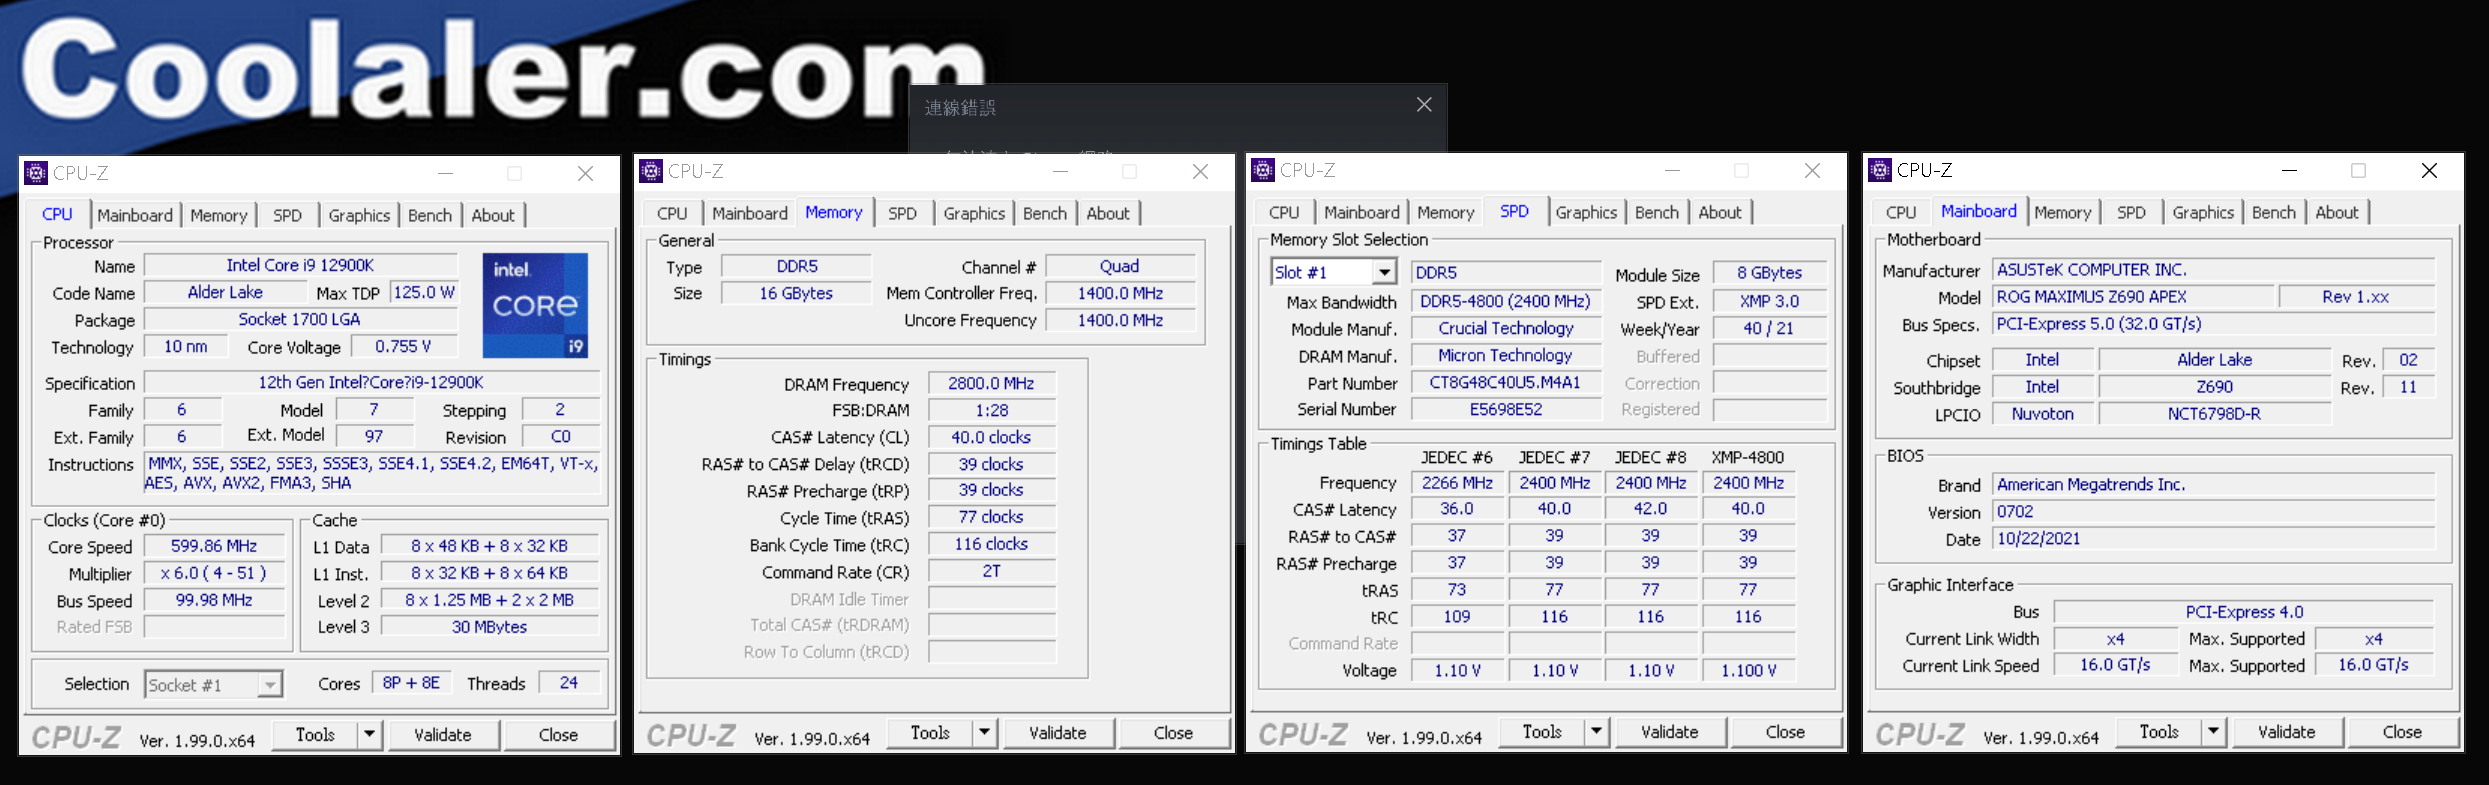The image size is (2489, 785).
Task: Click the Part Number field CT8G48C40U5.M4A1
Action: [x=1505, y=382]
